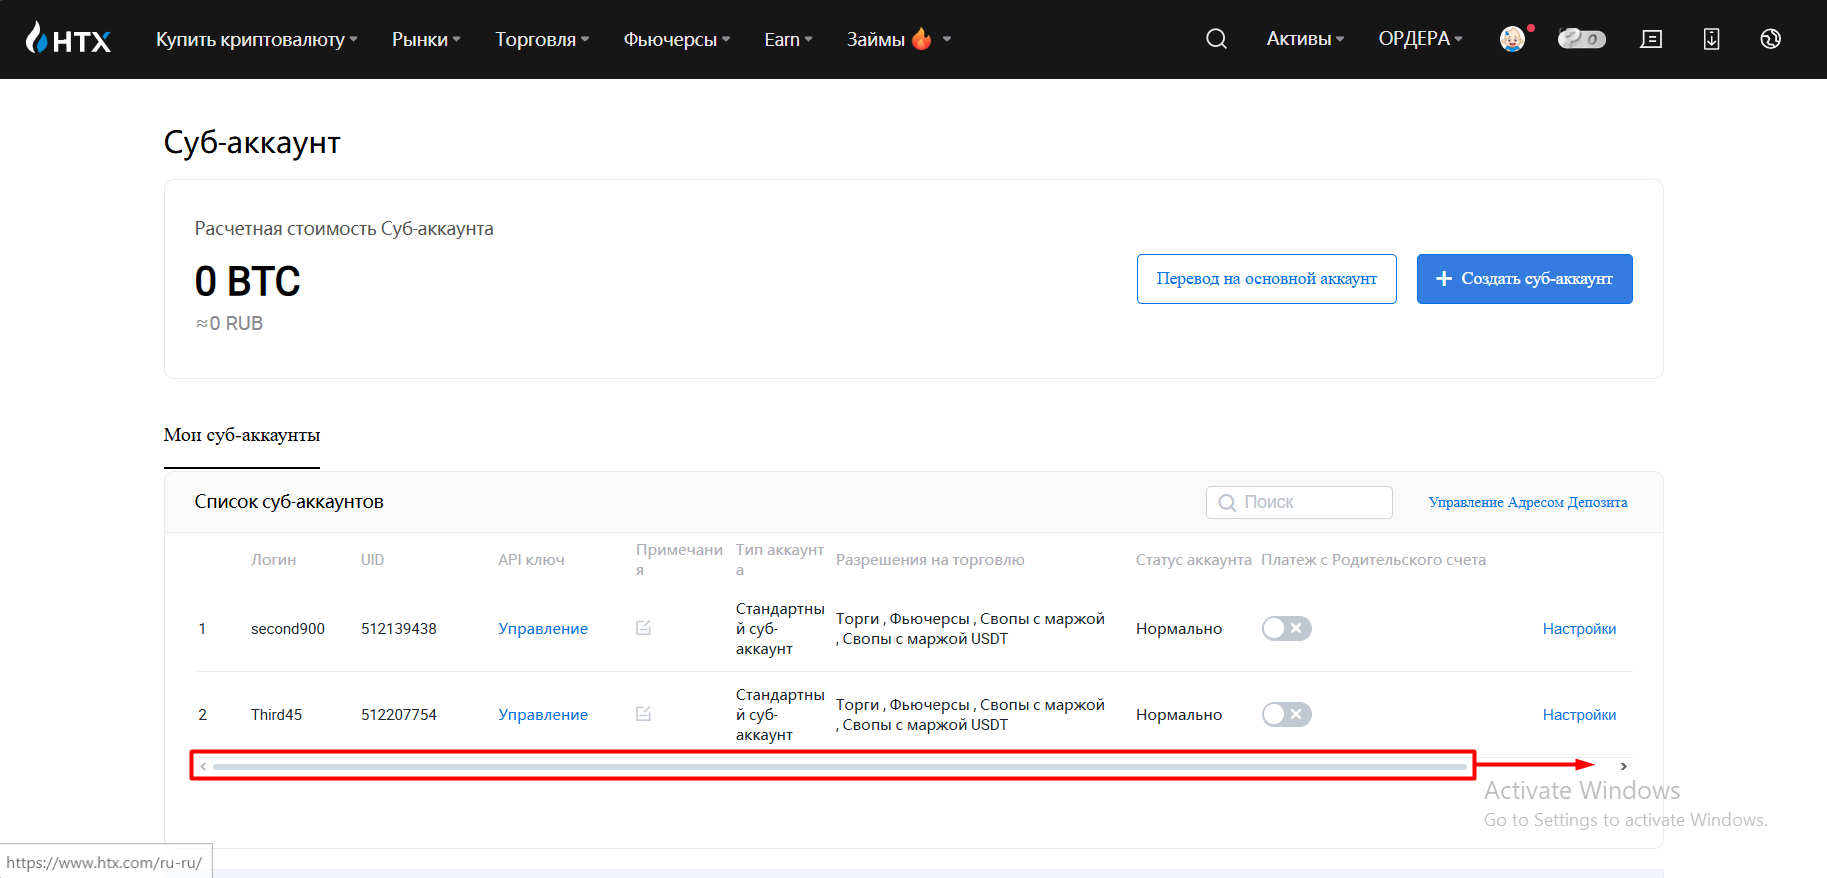The height and width of the screenshot is (878, 1827).
Task: Click the 0 BTC balance value
Action: click(247, 281)
